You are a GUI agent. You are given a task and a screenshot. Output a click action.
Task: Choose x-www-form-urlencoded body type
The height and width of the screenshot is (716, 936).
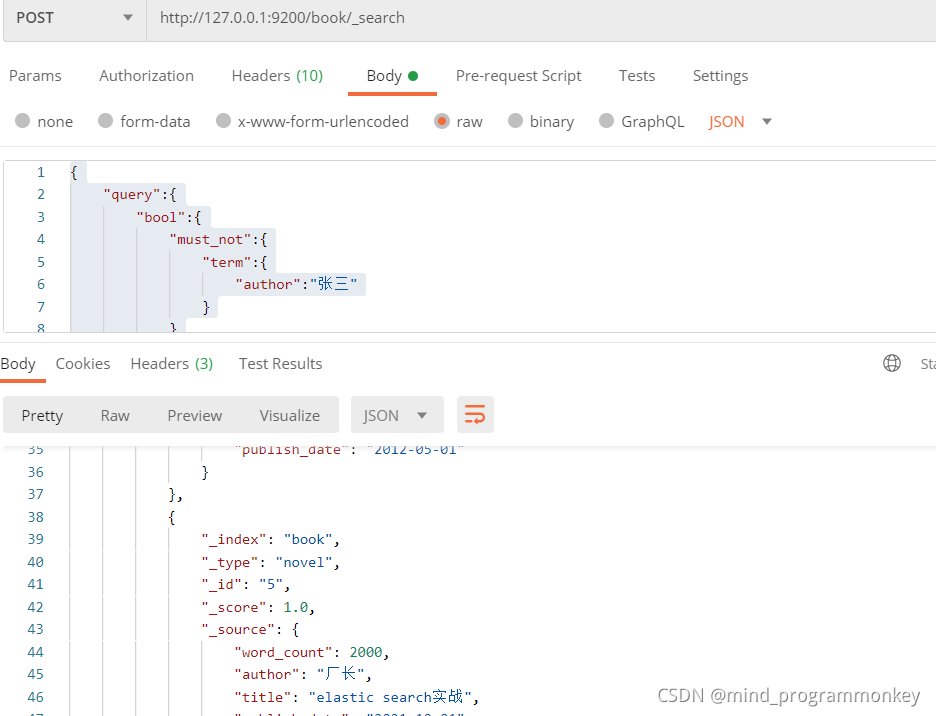[x=312, y=121]
